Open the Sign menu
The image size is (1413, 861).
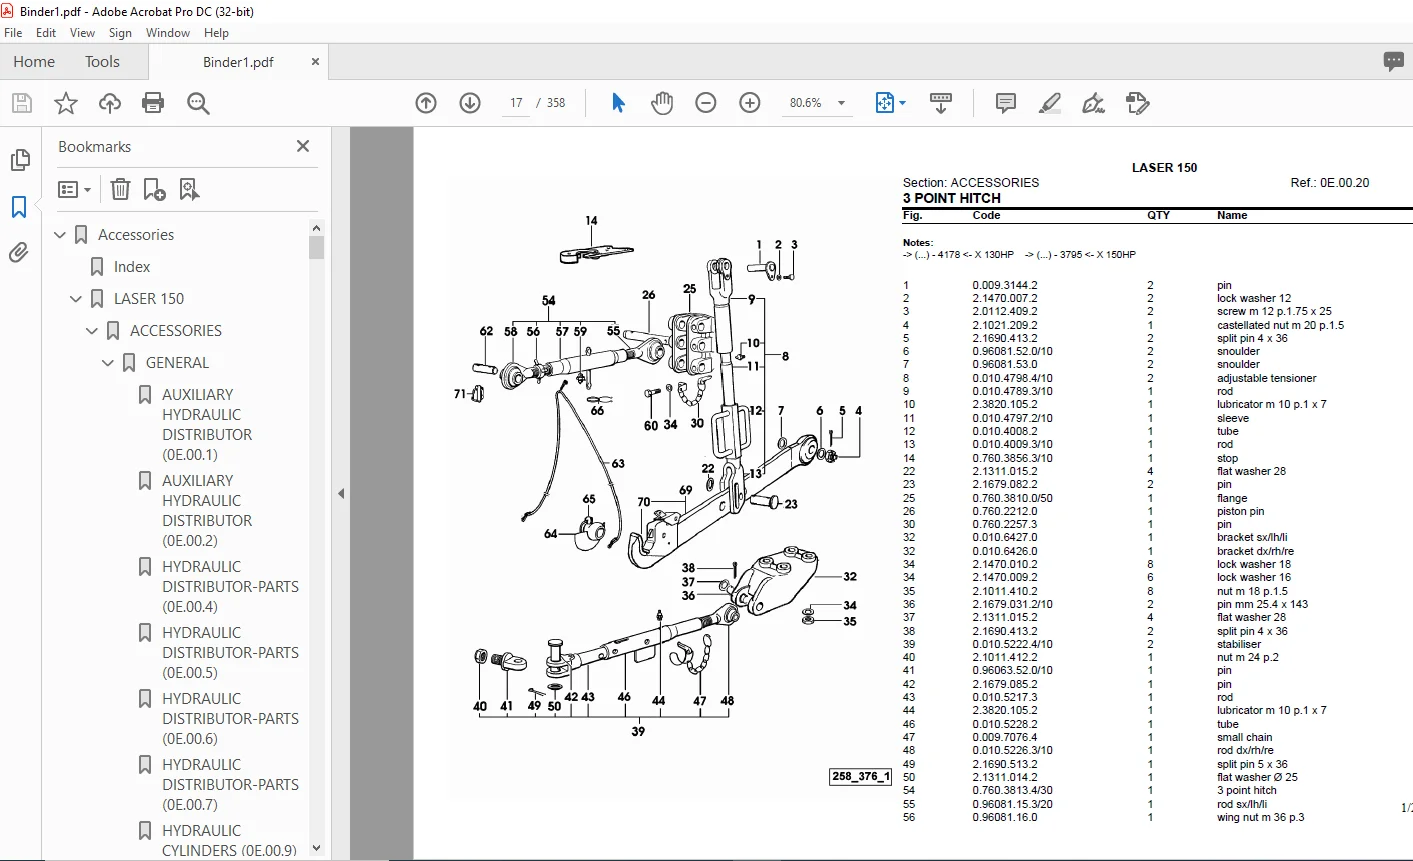pos(120,33)
